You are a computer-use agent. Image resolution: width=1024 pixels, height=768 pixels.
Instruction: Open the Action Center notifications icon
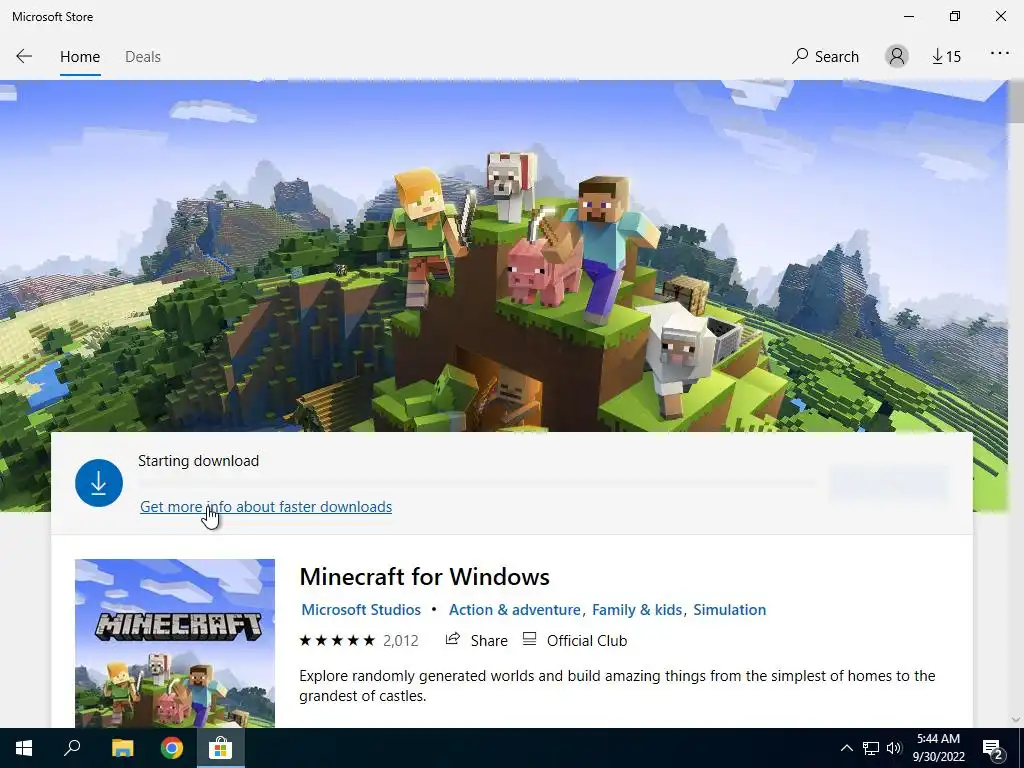[993, 748]
